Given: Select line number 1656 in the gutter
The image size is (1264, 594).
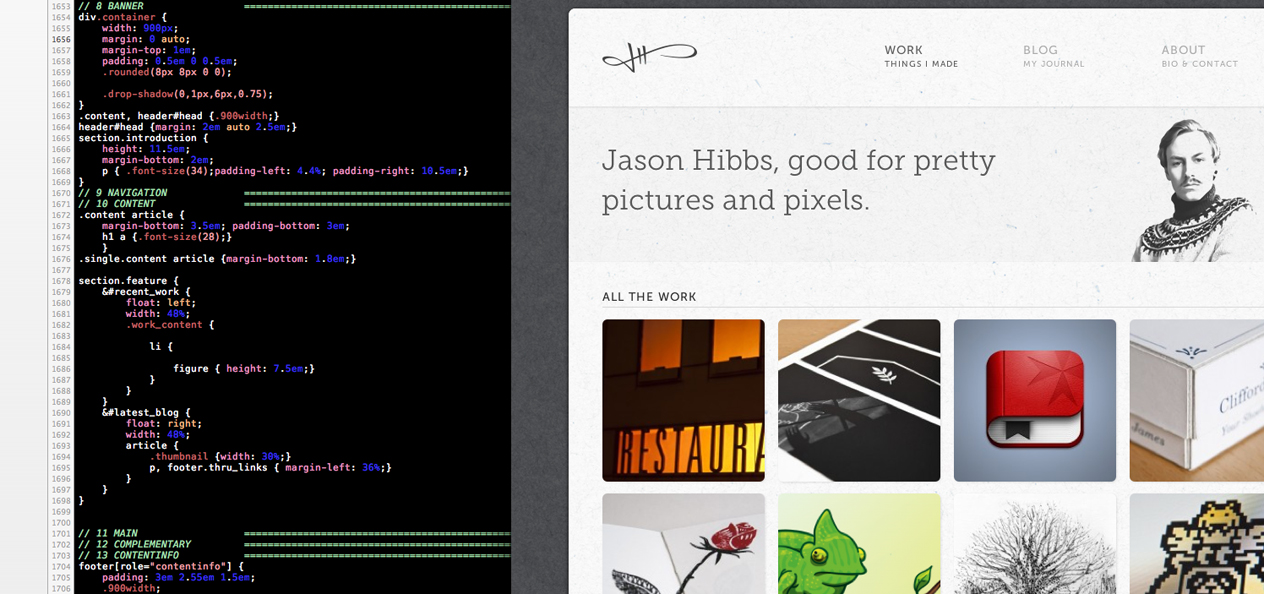Looking at the screenshot, I should click(60, 39).
